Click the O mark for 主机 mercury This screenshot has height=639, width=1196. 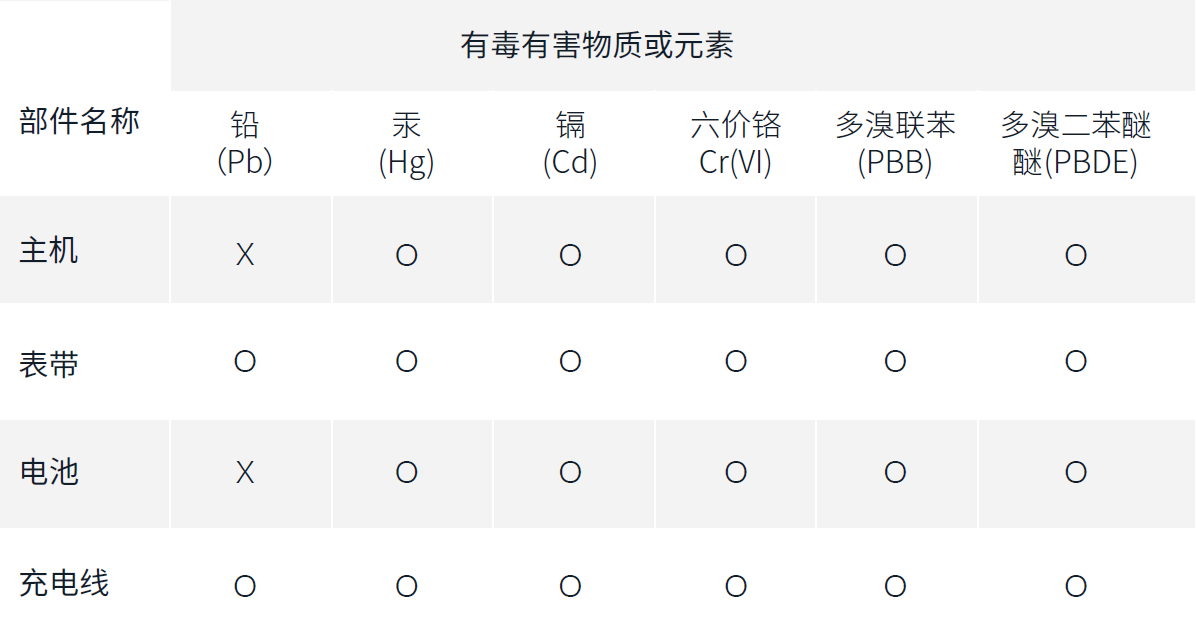point(406,255)
